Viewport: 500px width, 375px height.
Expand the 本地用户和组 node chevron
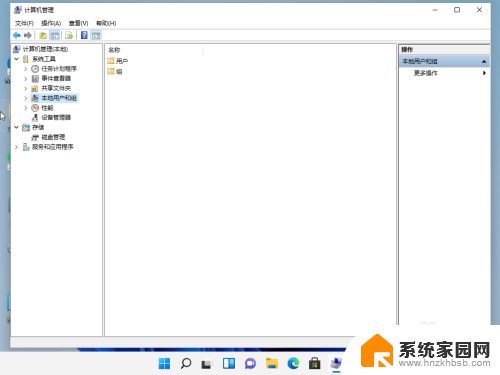(x=26, y=98)
